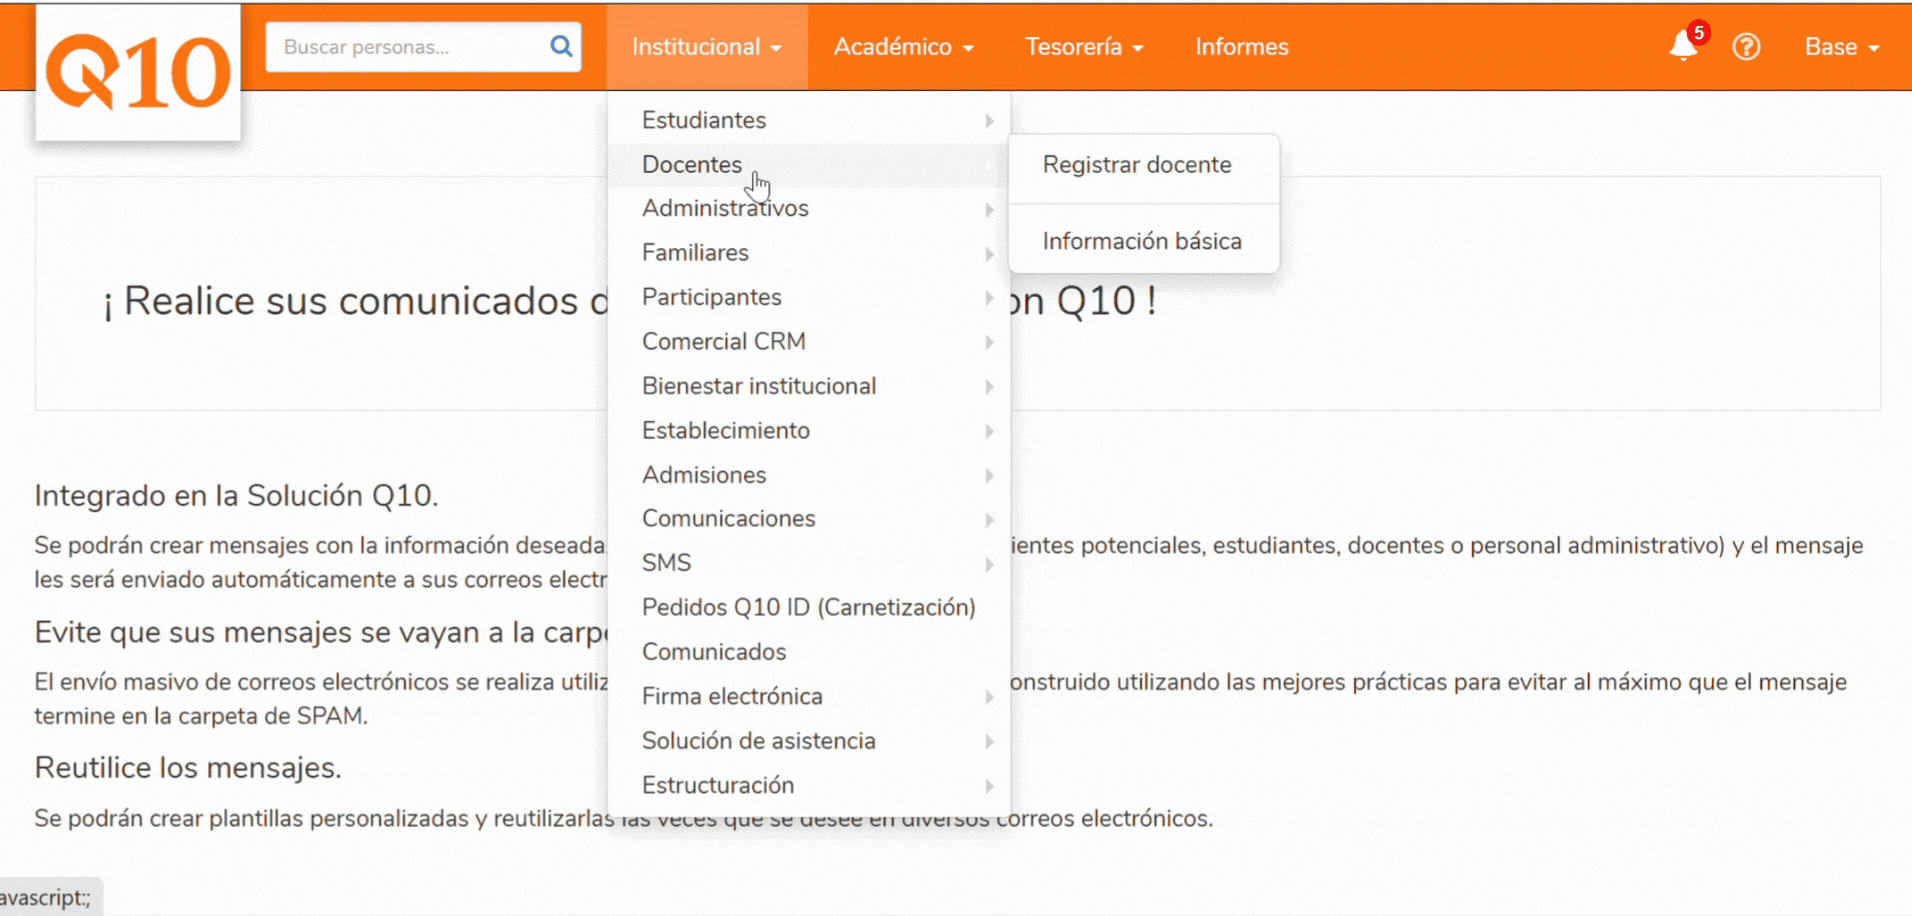This screenshot has width=1912, height=916.
Task: Select Bienestar institucional menu entry
Action: tap(808, 386)
